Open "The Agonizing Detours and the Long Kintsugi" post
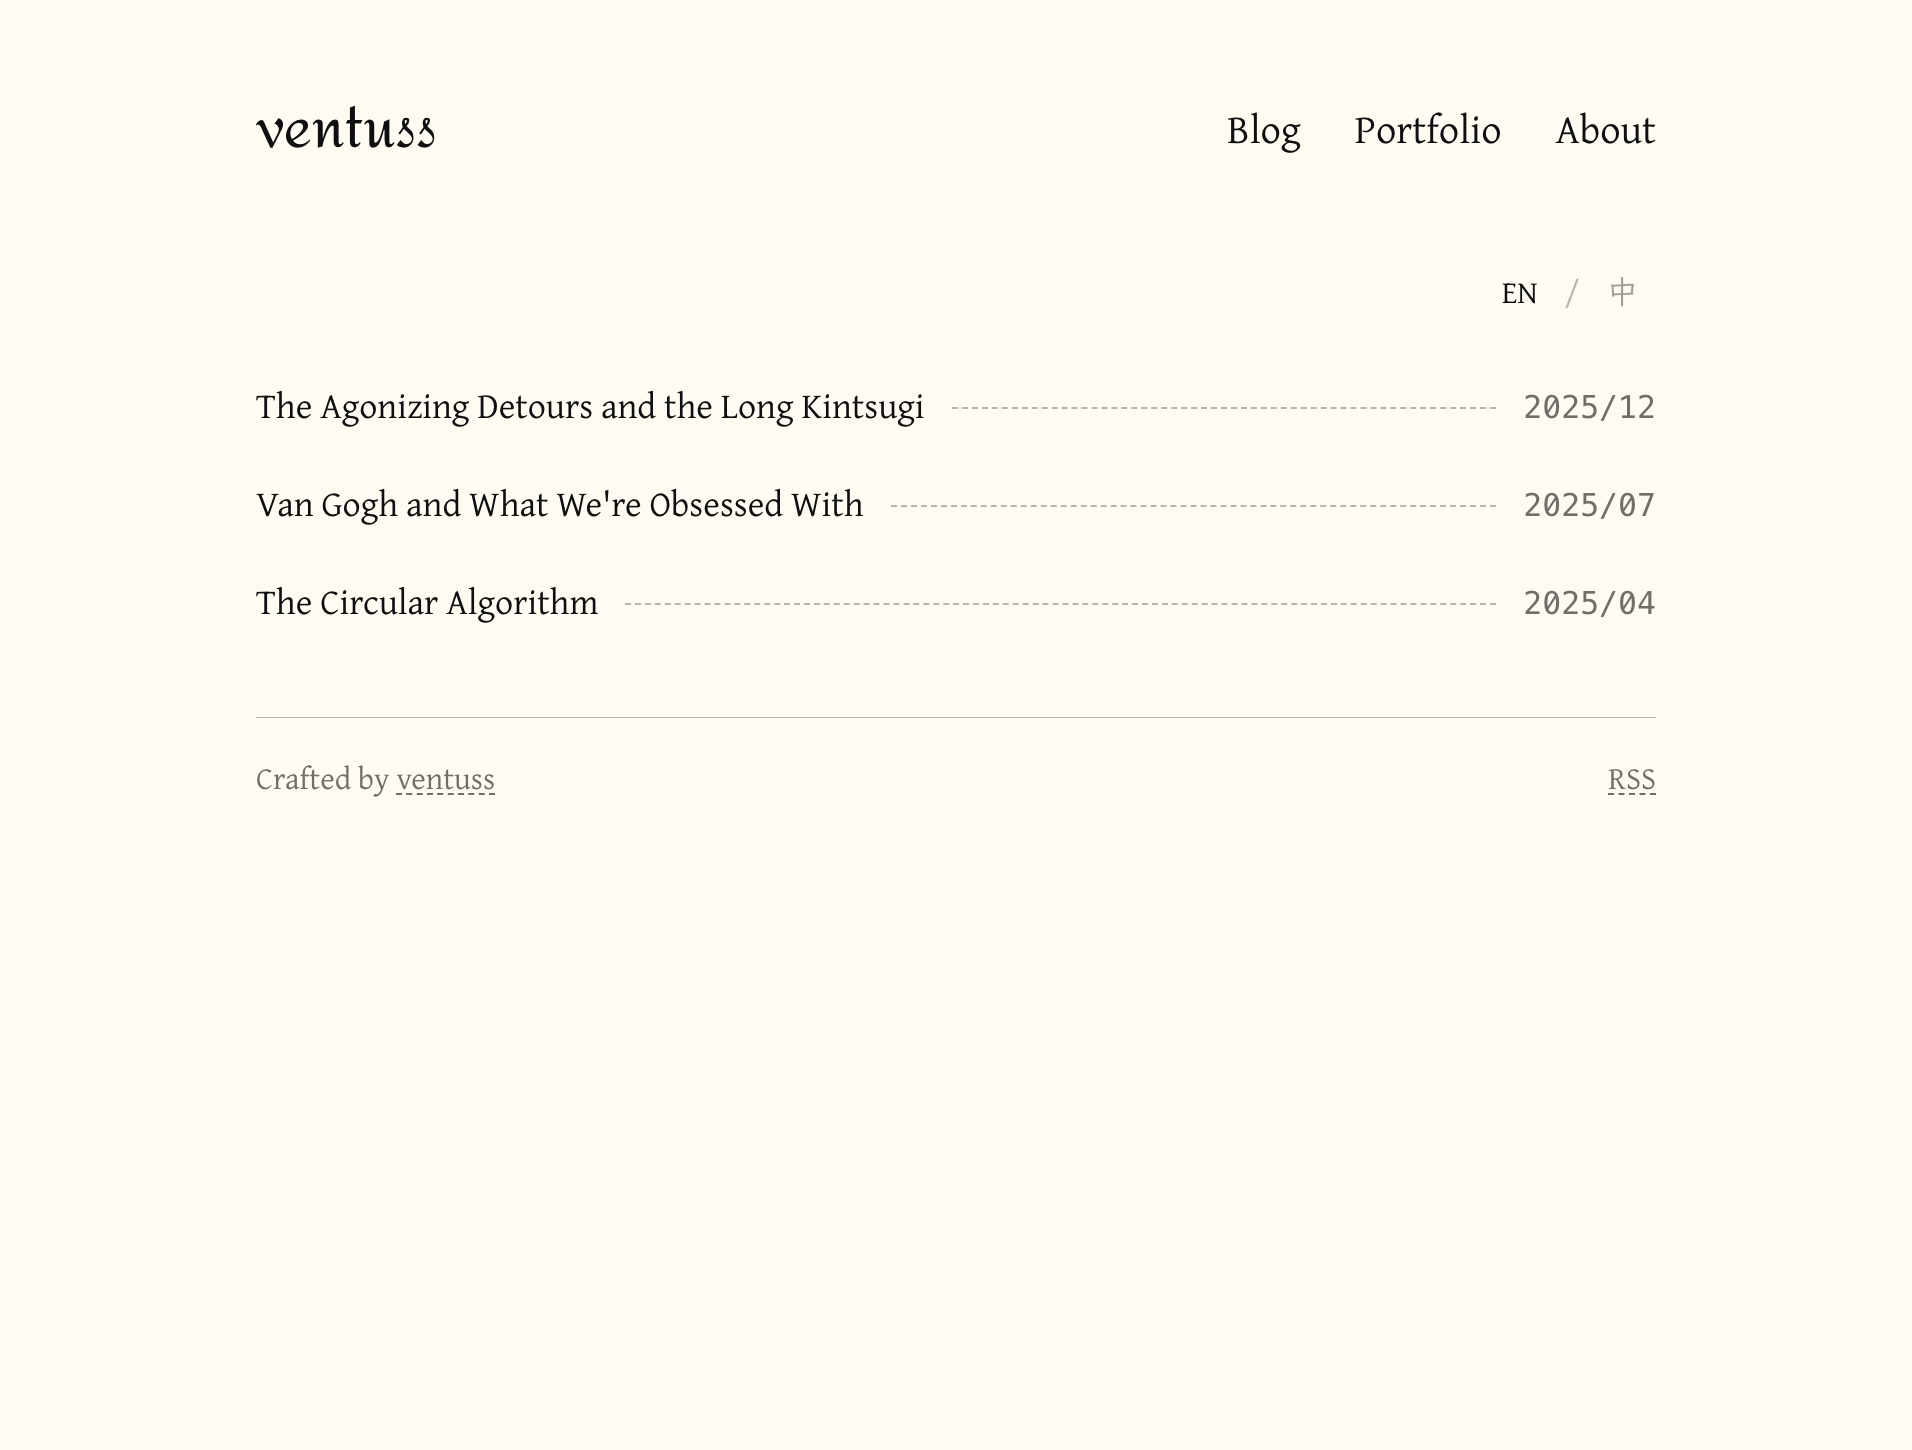The height and width of the screenshot is (1450, 1912). tap(589, 407)
